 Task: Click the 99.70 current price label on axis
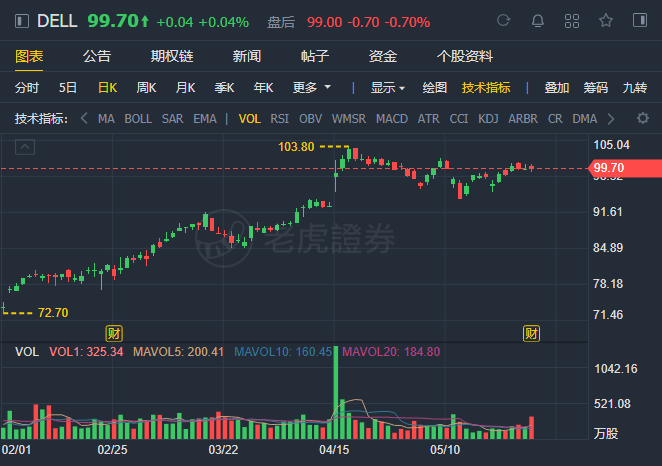click(625, 168)
